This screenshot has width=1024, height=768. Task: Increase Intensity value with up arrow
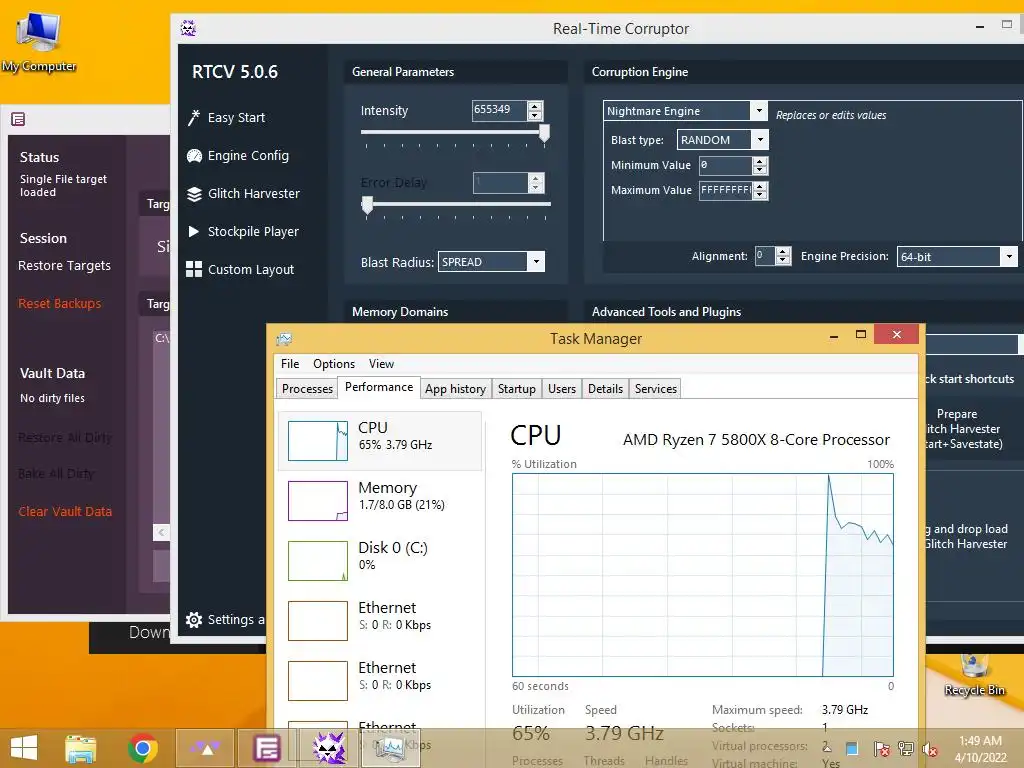[535, 106]
